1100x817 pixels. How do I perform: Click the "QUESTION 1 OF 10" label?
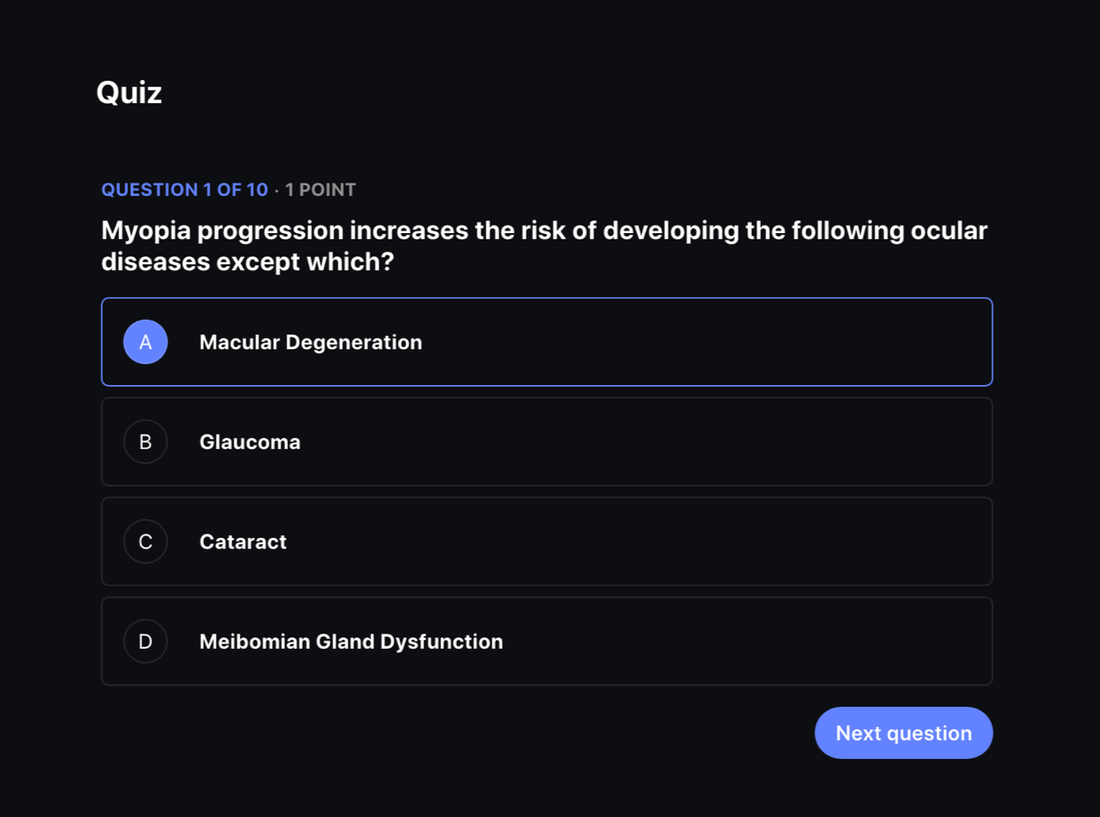(184, 189)
